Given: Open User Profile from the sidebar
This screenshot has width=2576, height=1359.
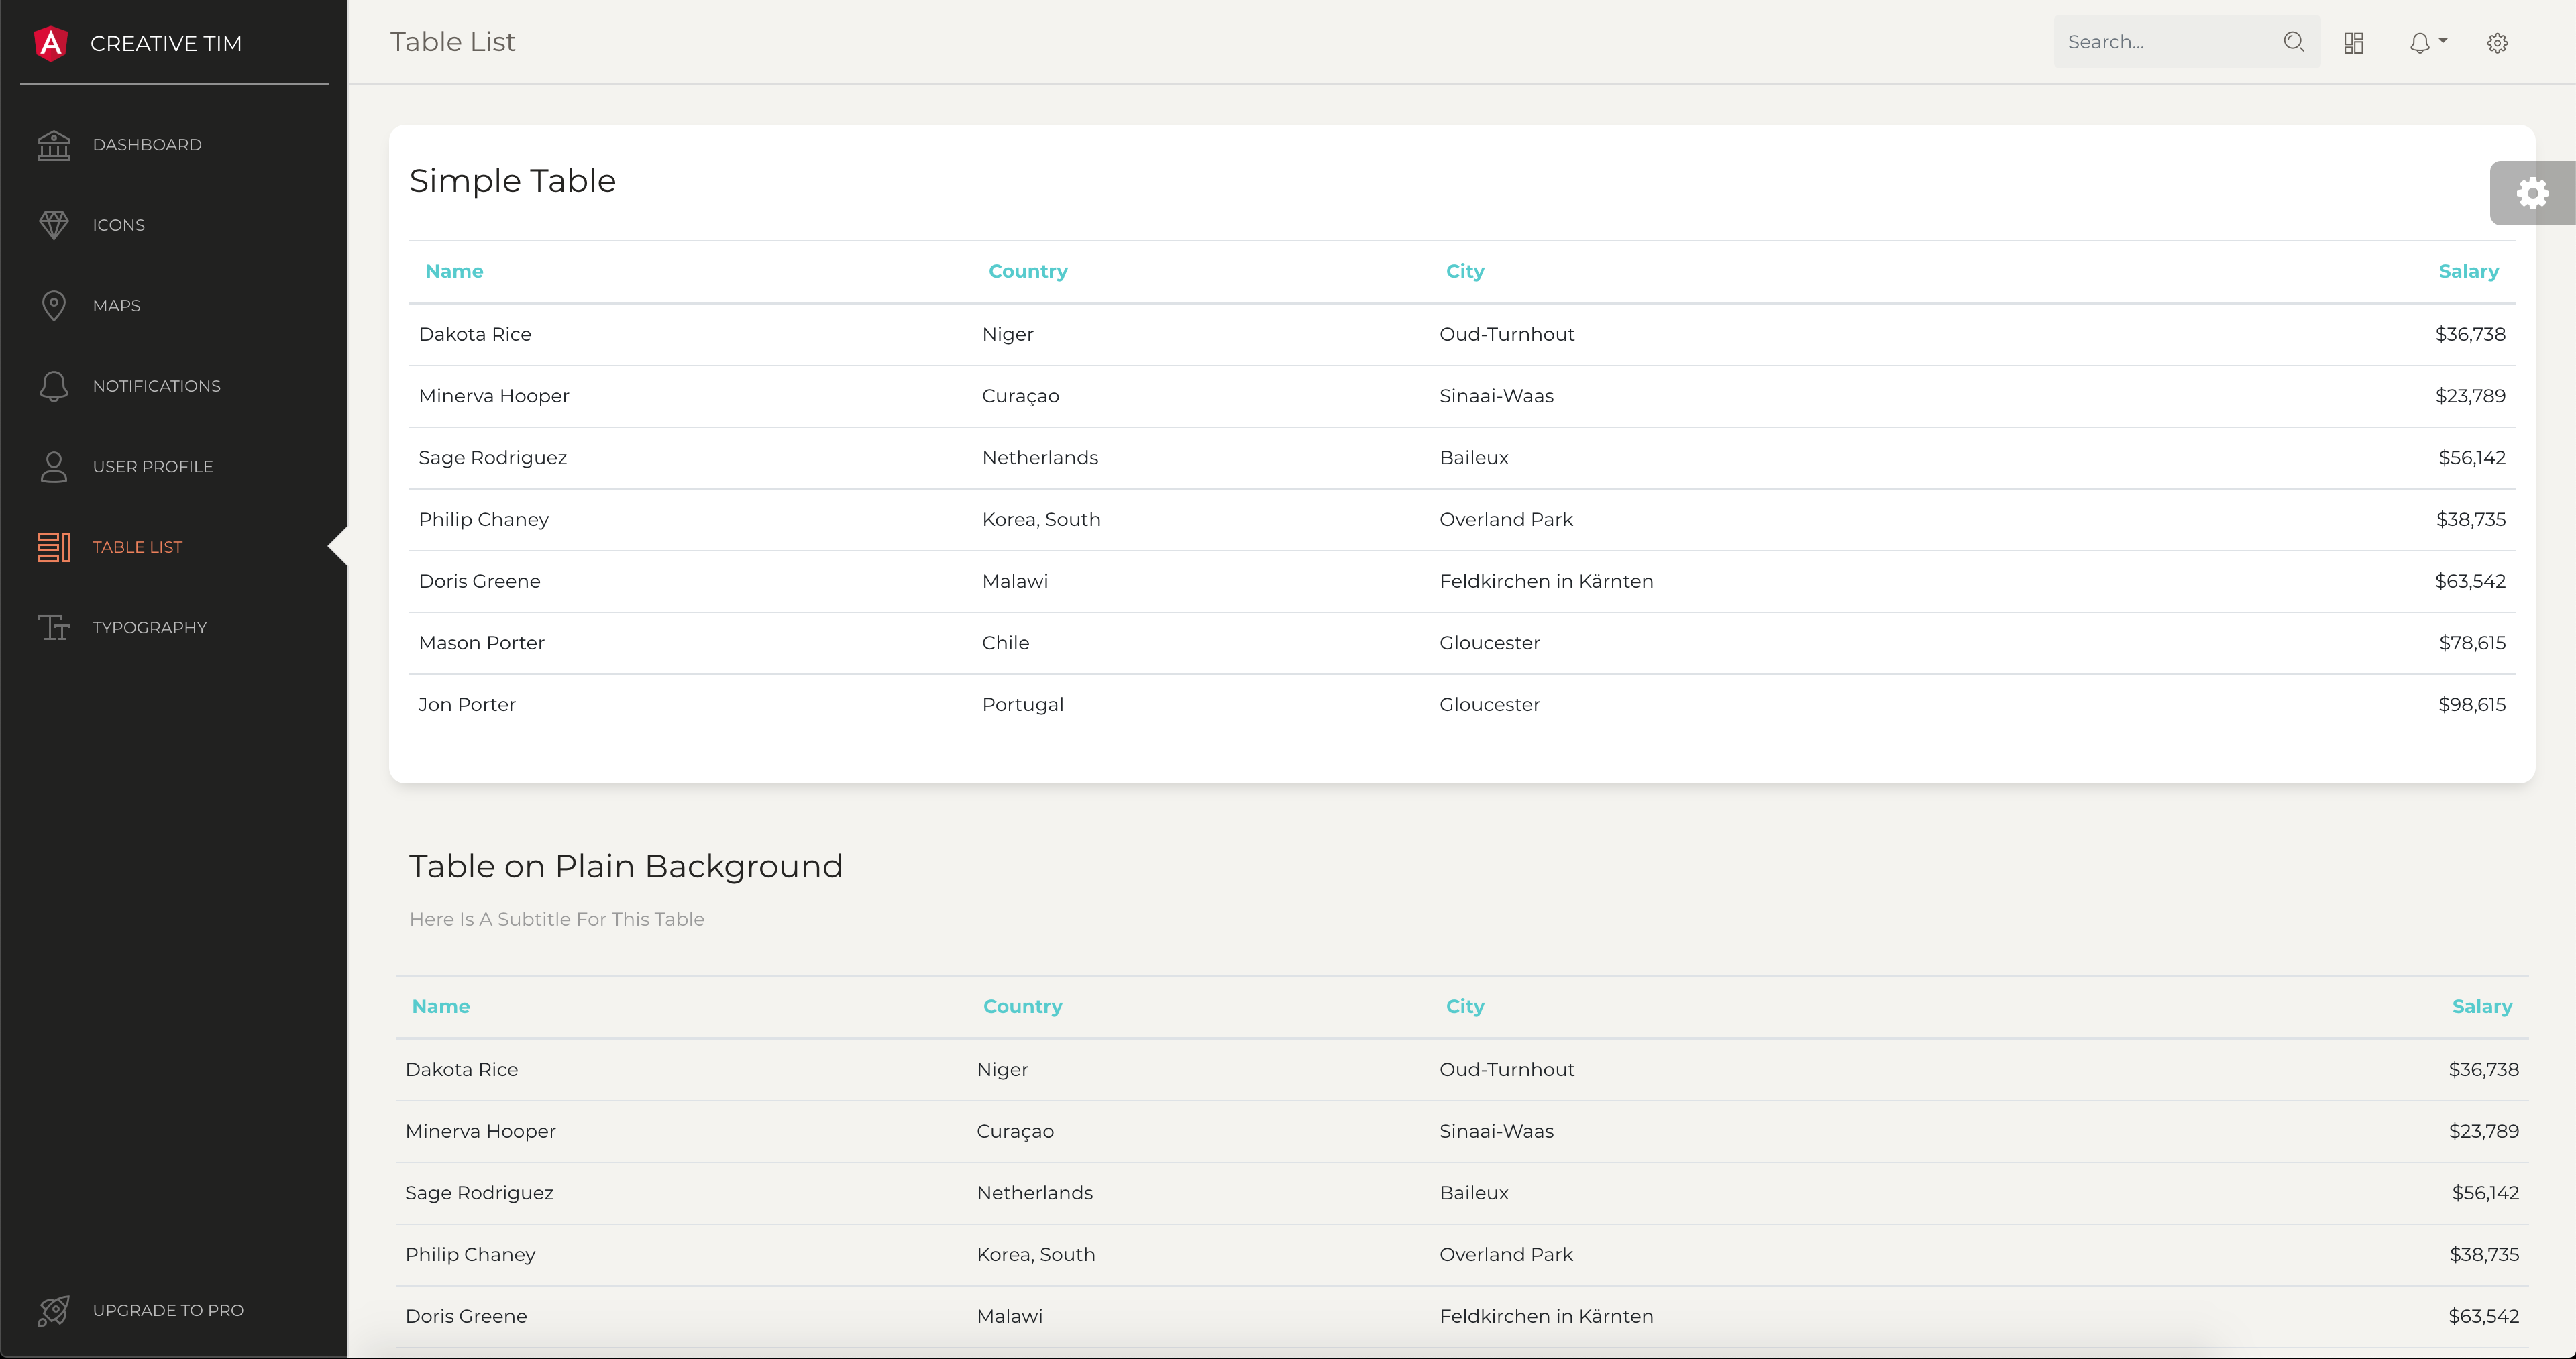Looking at the screenshot, I should [153, 466].
